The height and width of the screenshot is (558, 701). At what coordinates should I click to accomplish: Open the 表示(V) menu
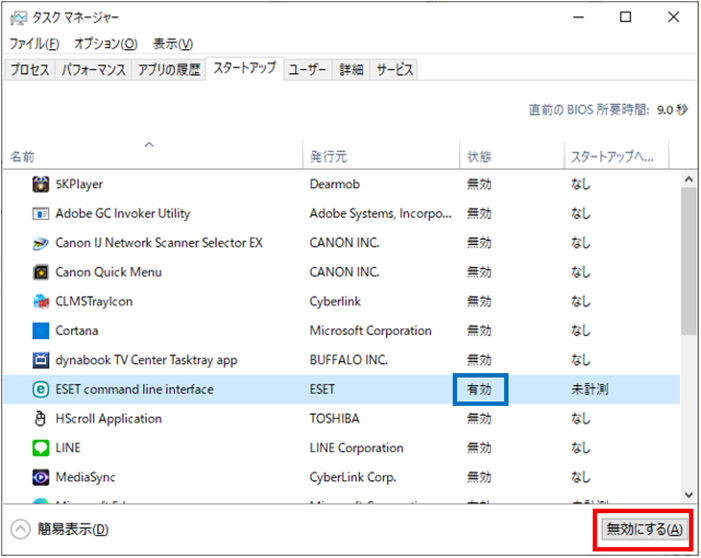click(x=173, y=44)
